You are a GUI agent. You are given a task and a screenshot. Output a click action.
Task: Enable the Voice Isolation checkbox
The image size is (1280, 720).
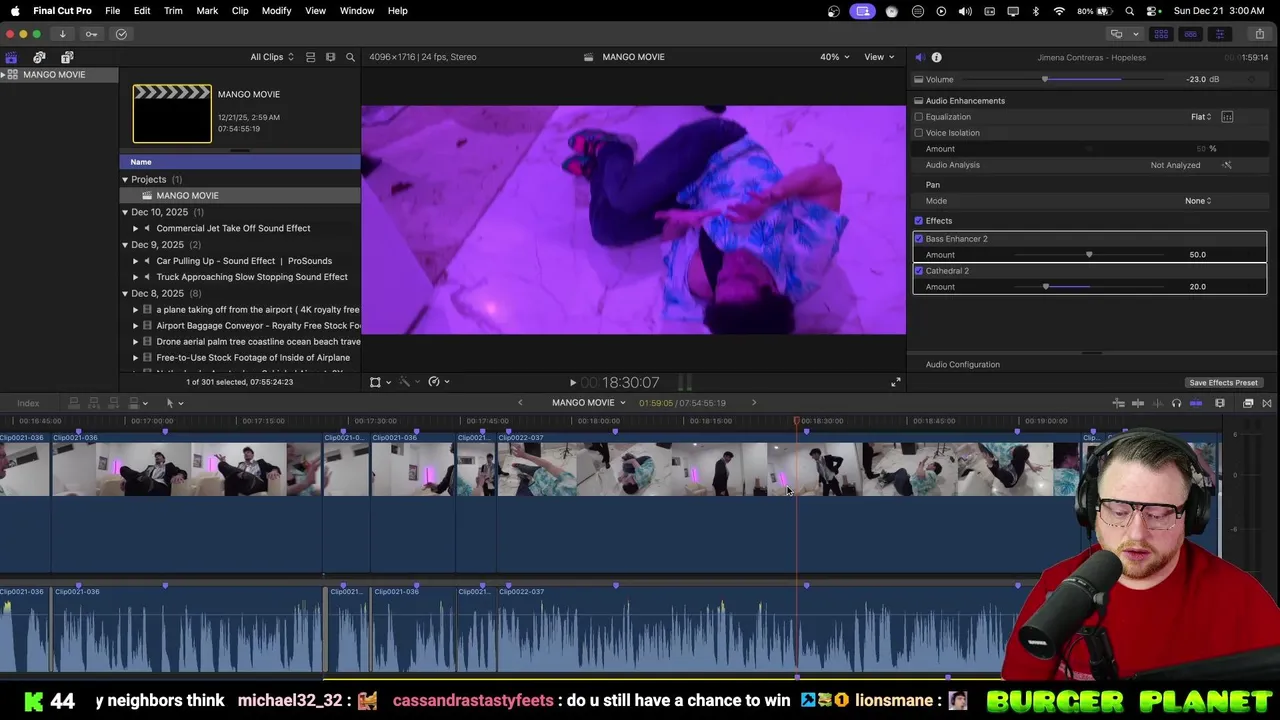pyautogui.click(x=919, y=133)
